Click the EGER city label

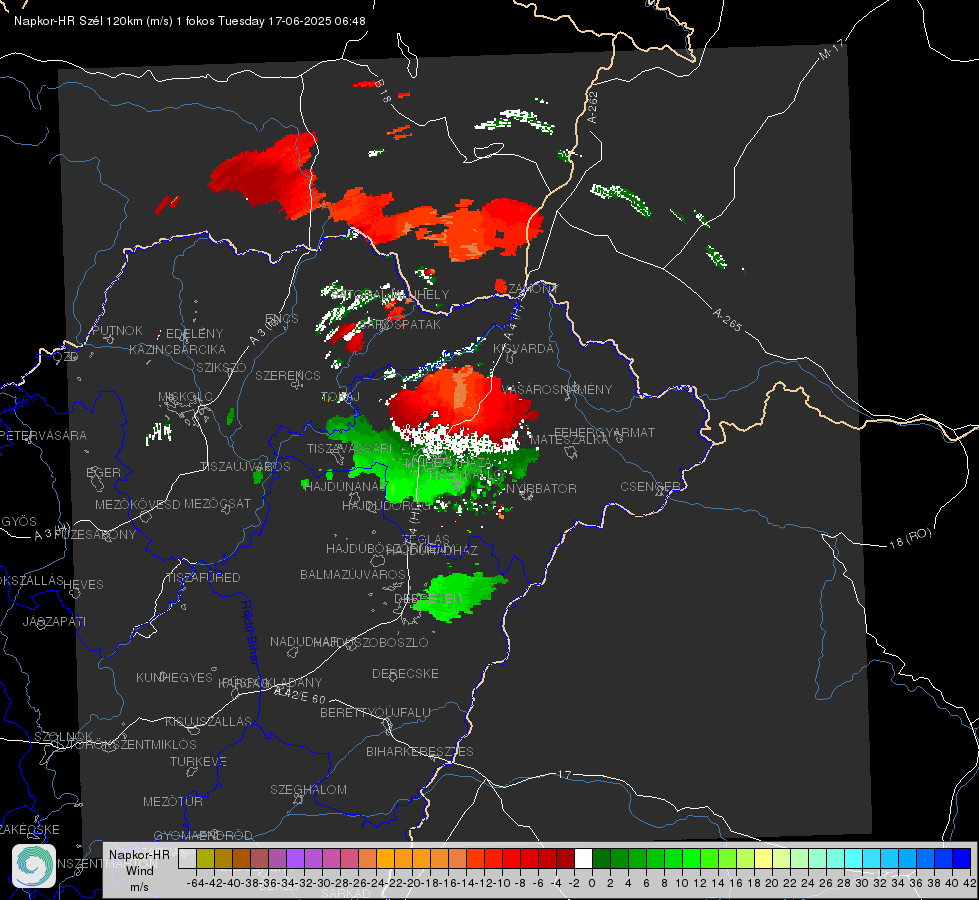pos(103,472)
